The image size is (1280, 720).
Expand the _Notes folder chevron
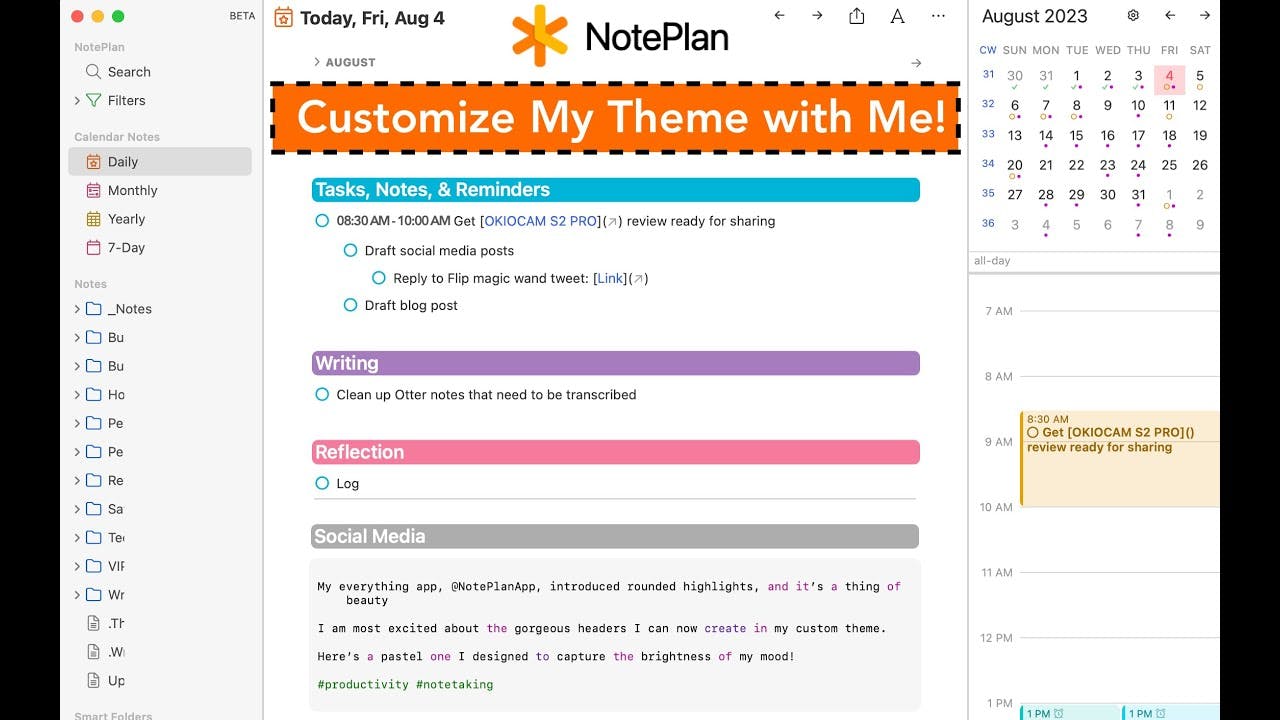point(77,309)
